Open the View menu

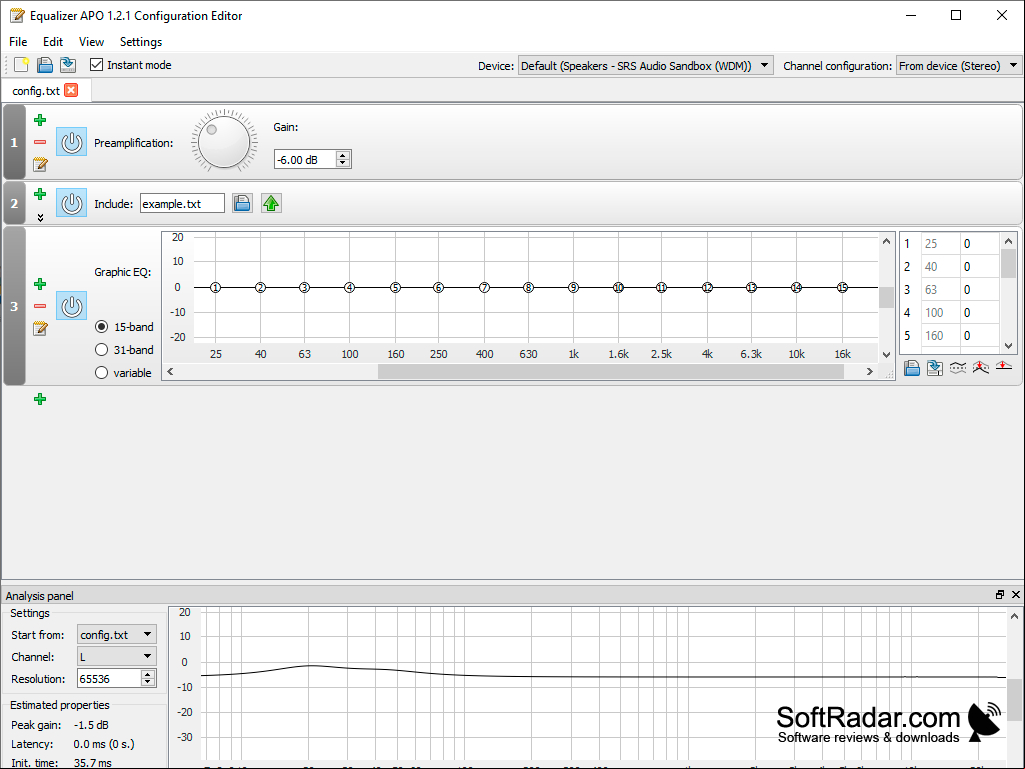[92, 42]
